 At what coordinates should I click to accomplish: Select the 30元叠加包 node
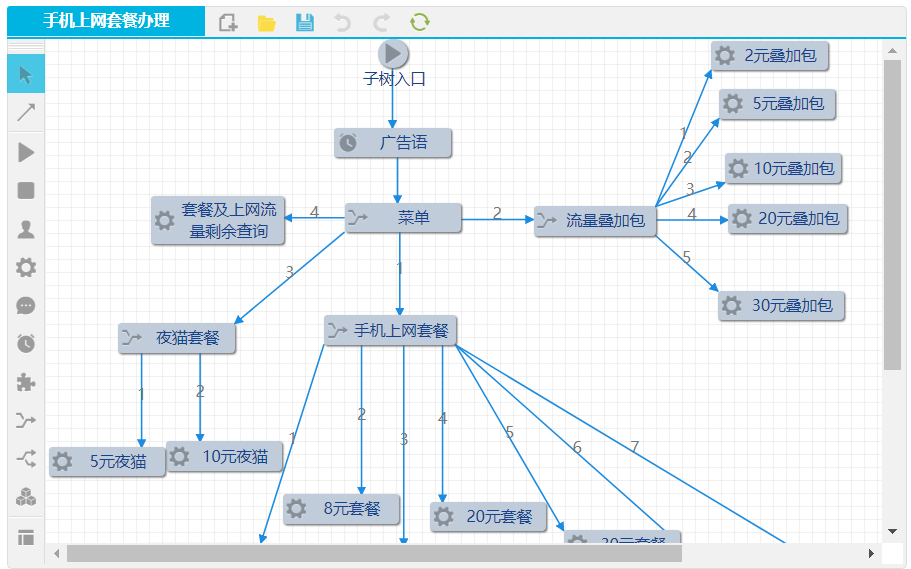[781, 306]
